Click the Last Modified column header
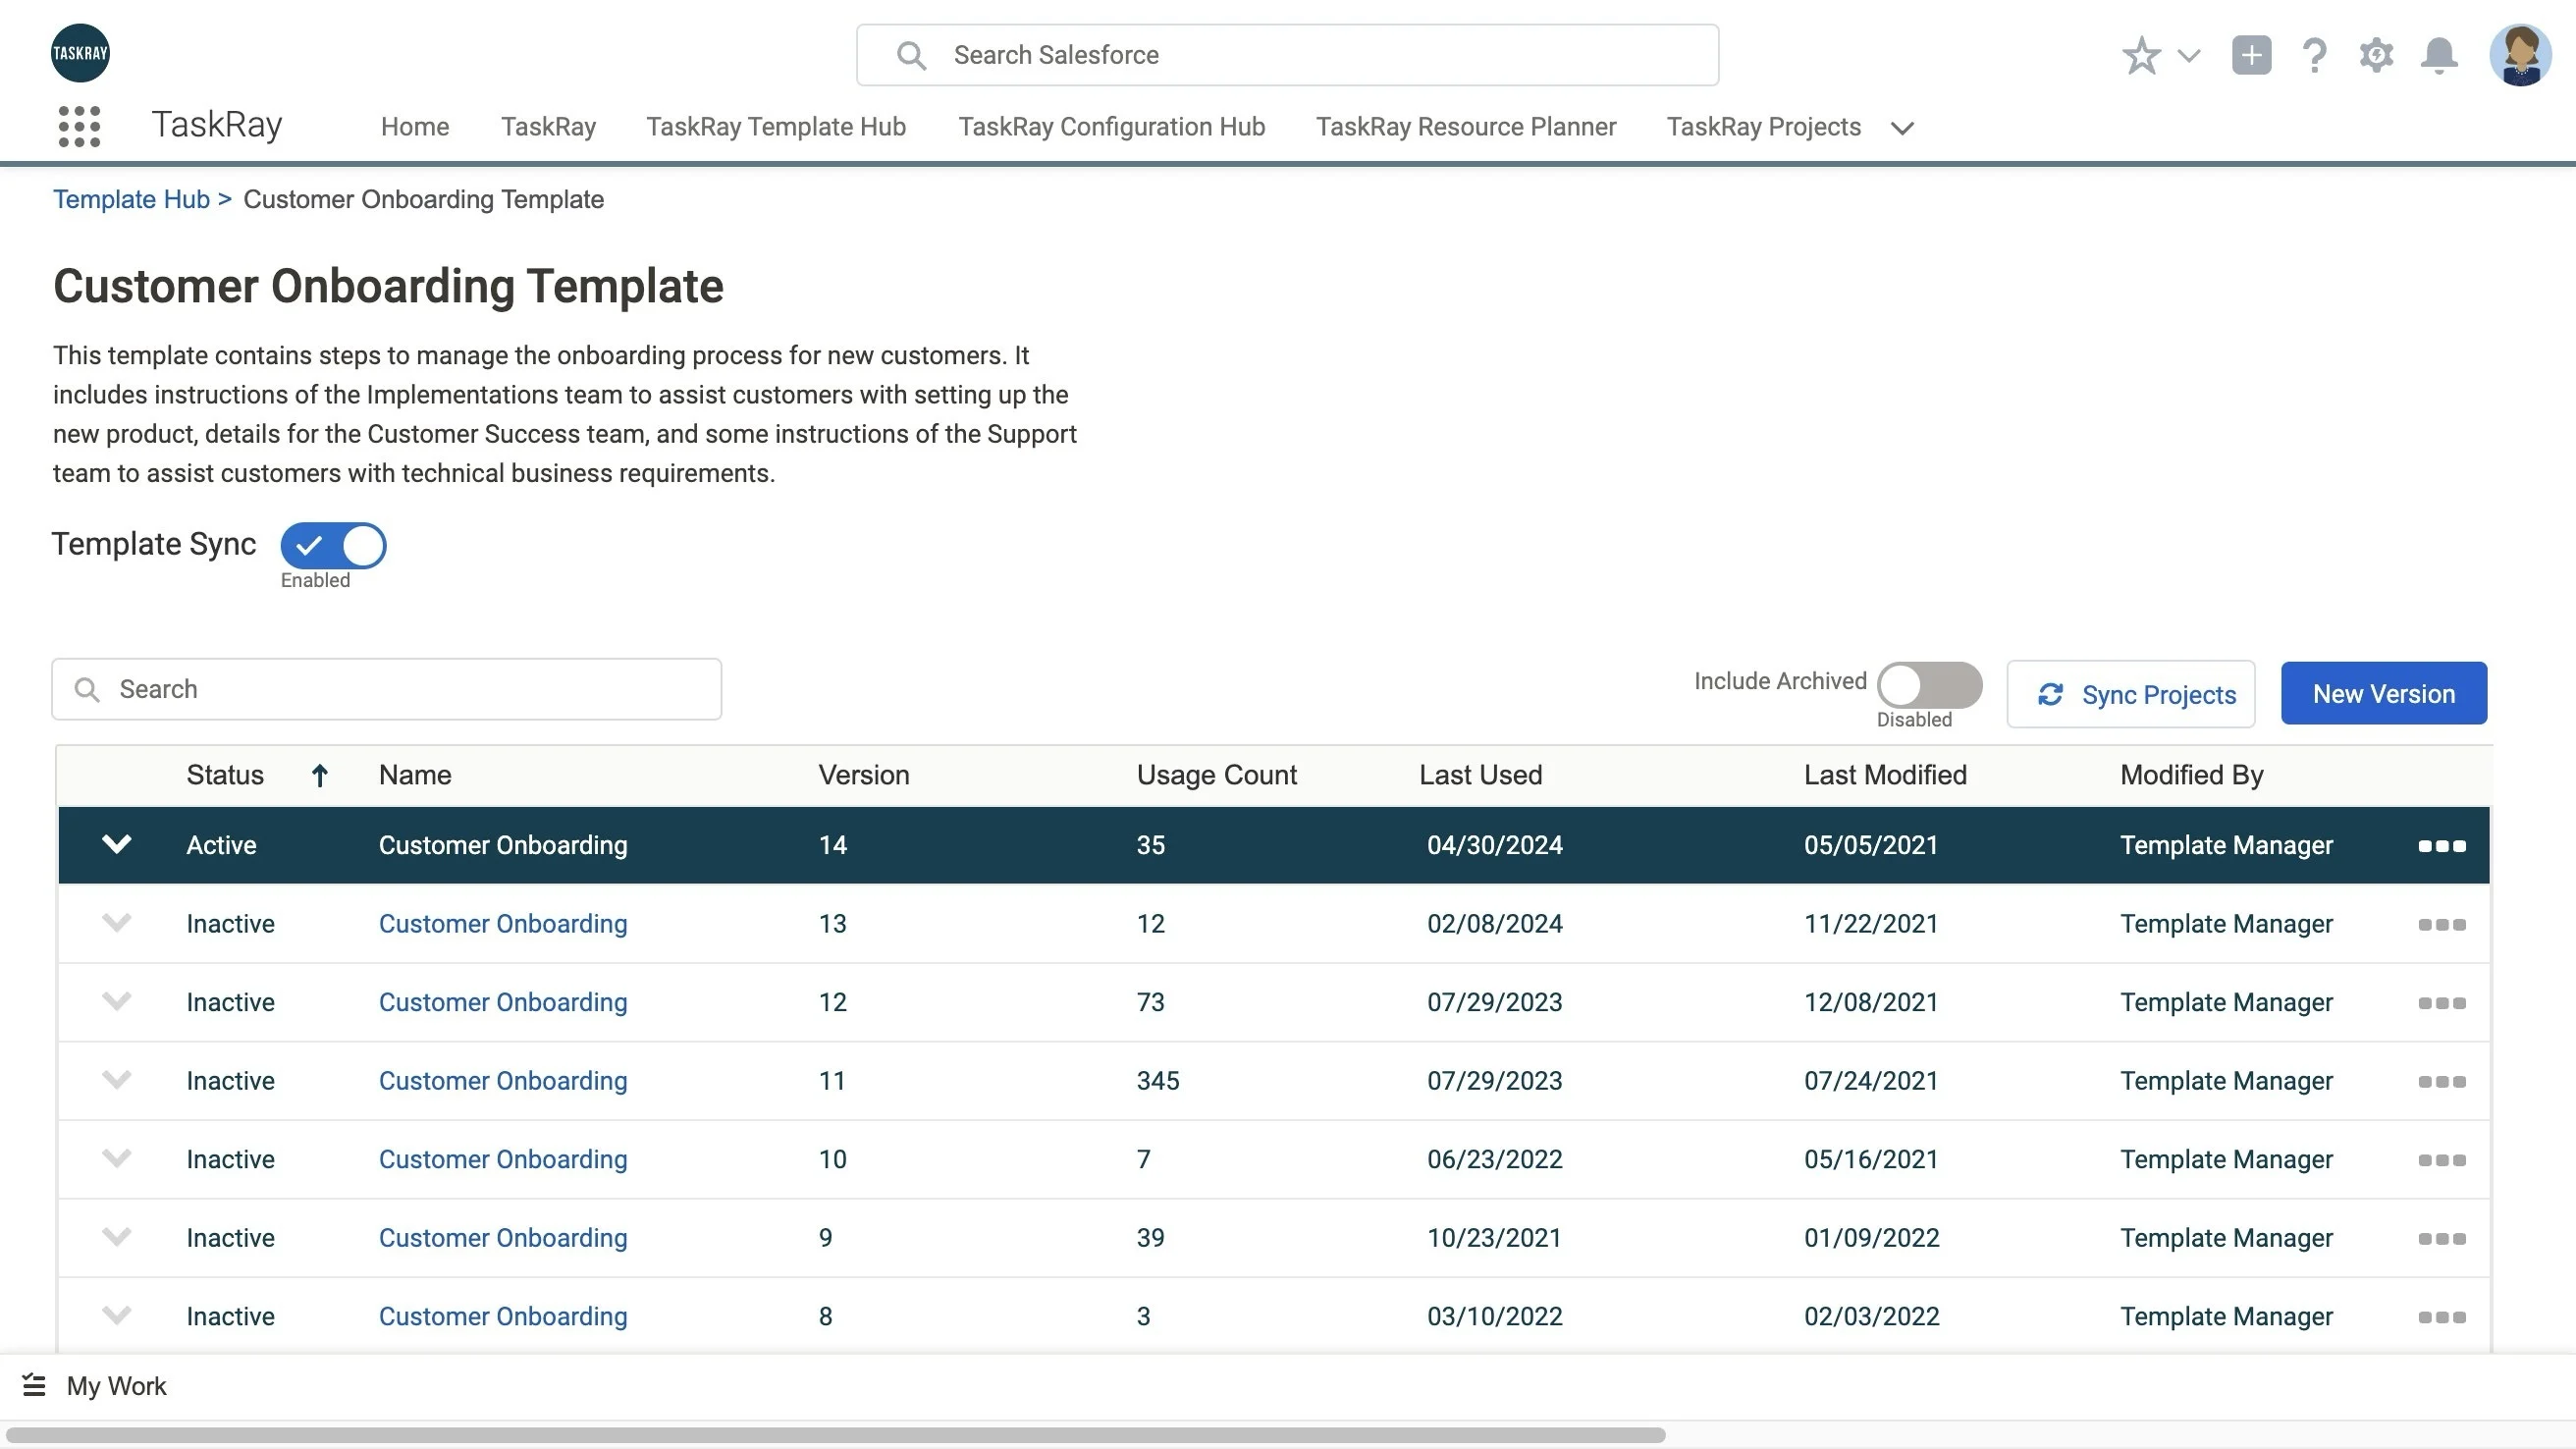 1885,775
